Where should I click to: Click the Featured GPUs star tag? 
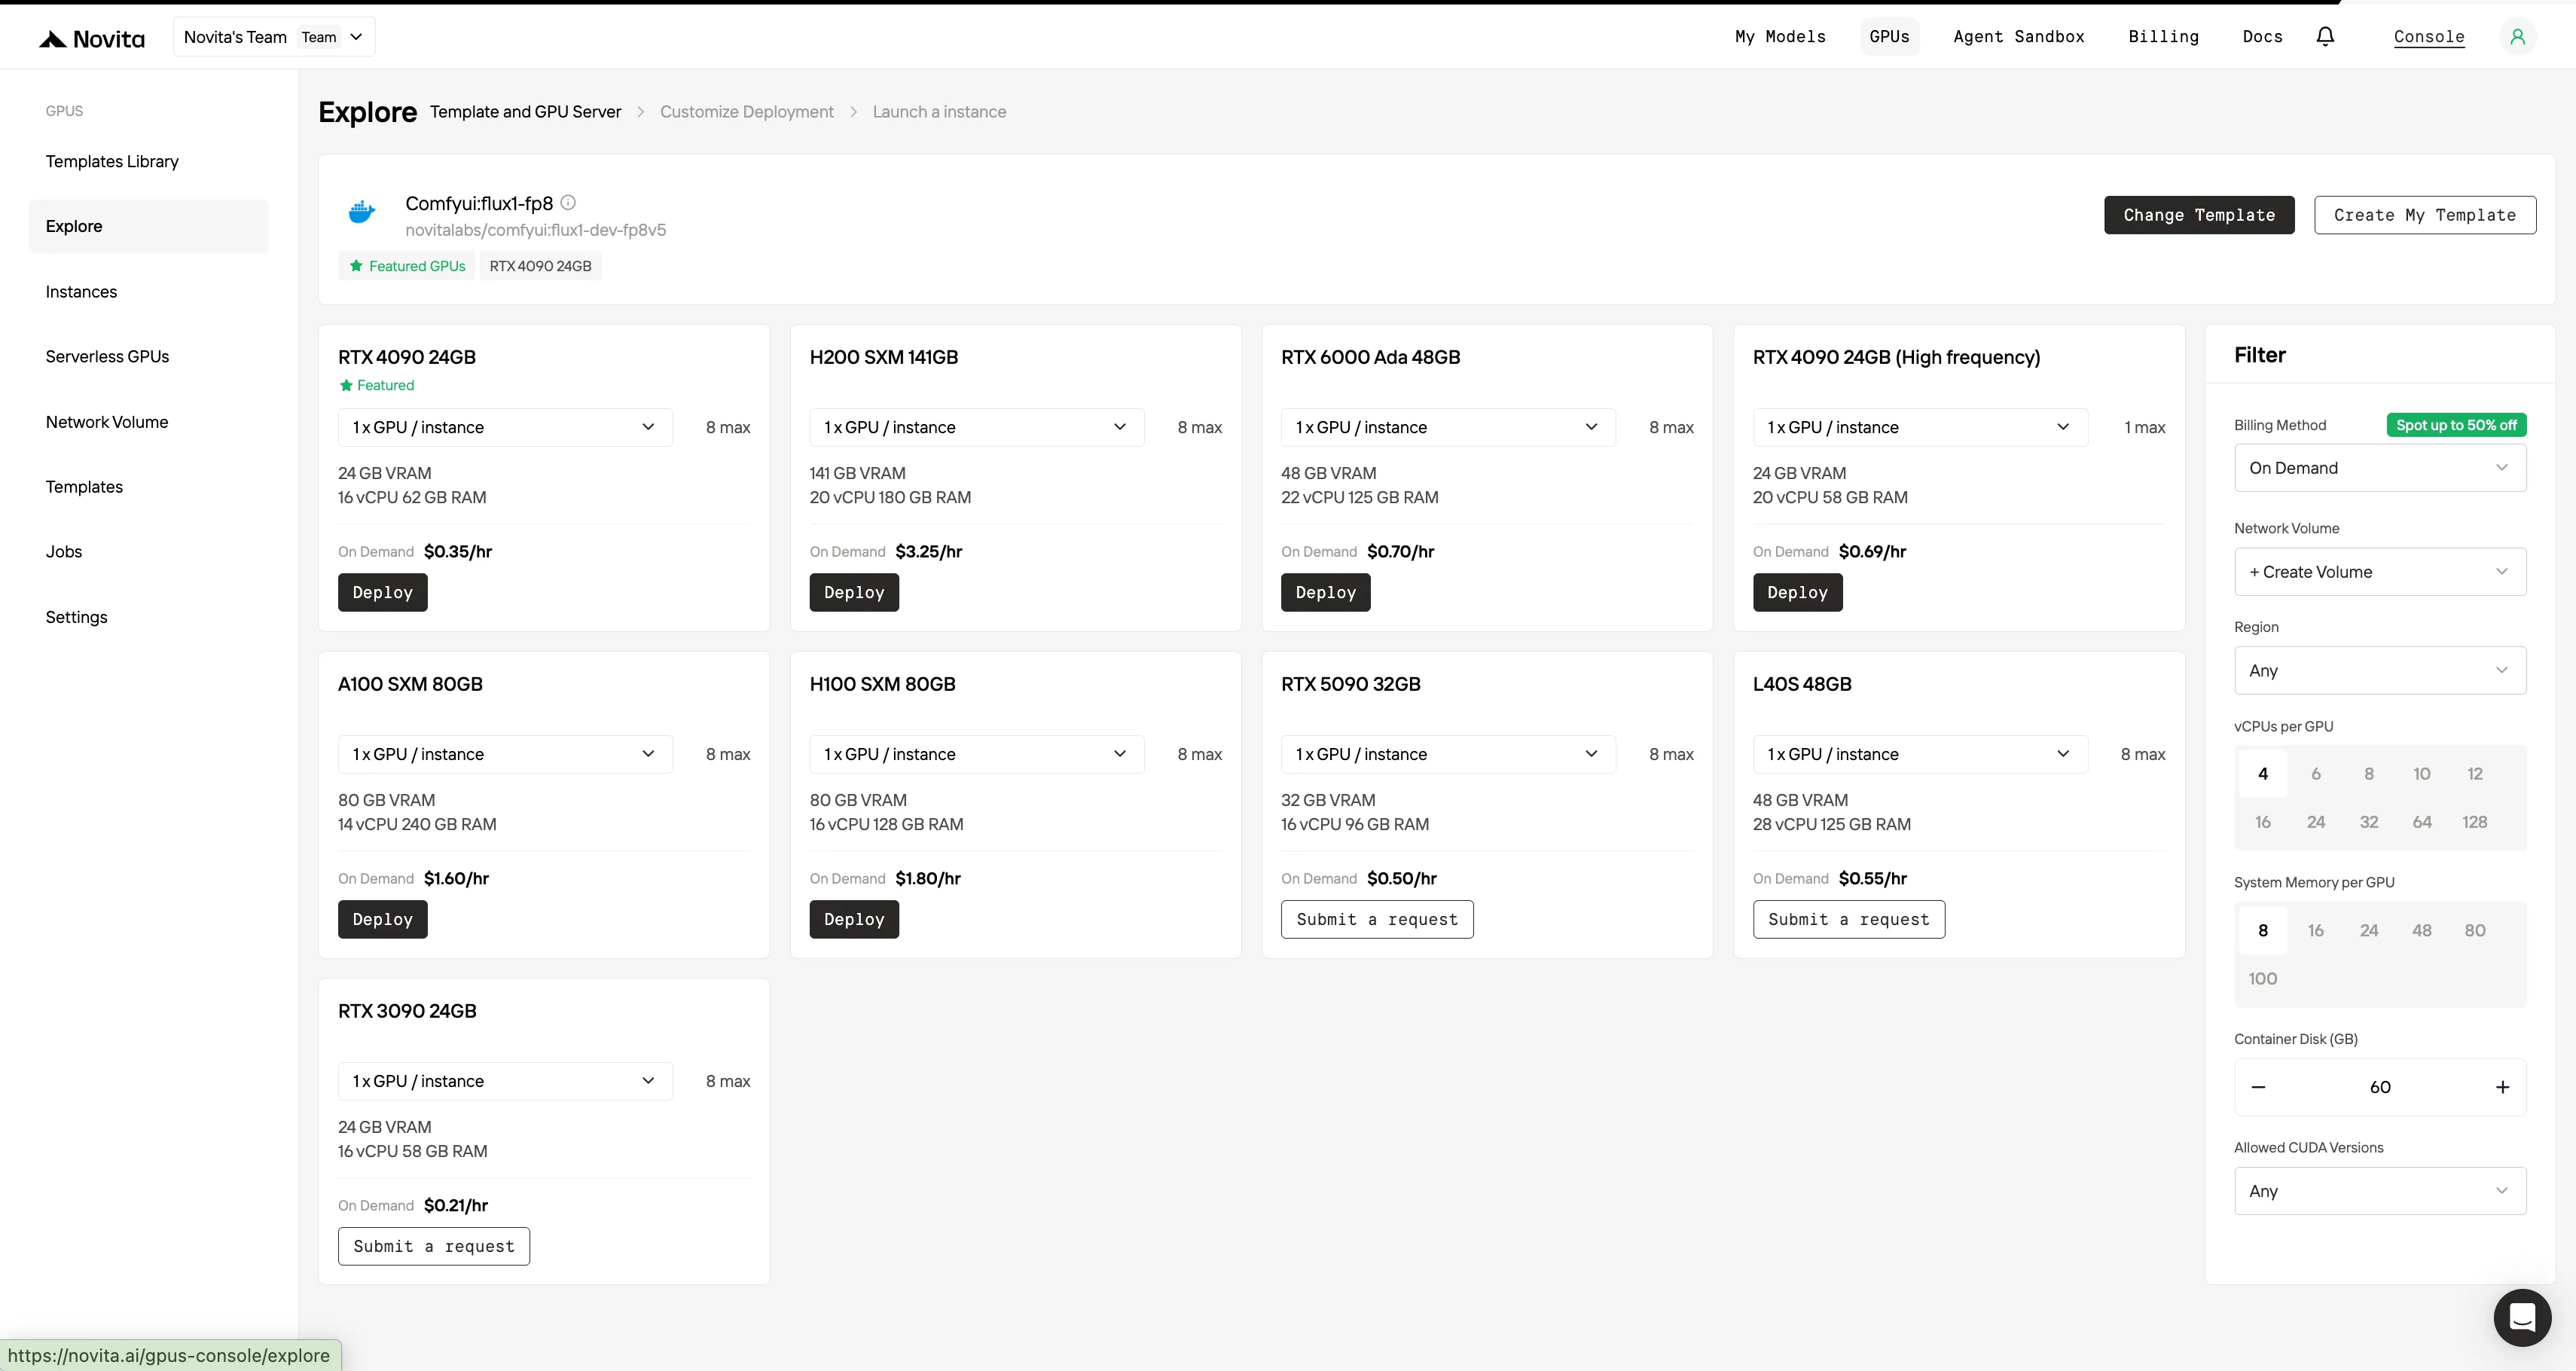click(407, 266)
